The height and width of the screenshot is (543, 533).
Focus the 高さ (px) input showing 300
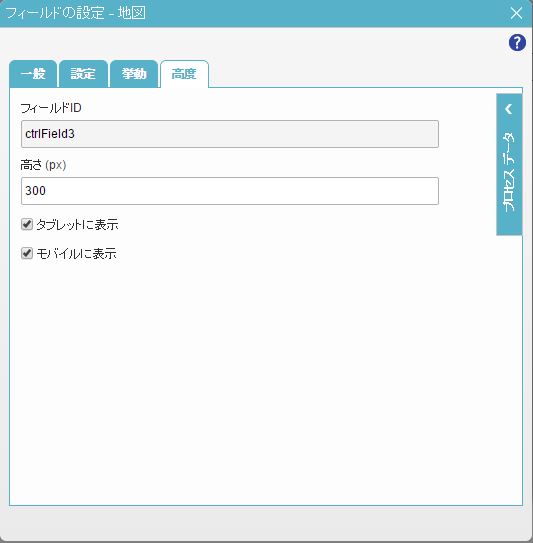point(230,191)
